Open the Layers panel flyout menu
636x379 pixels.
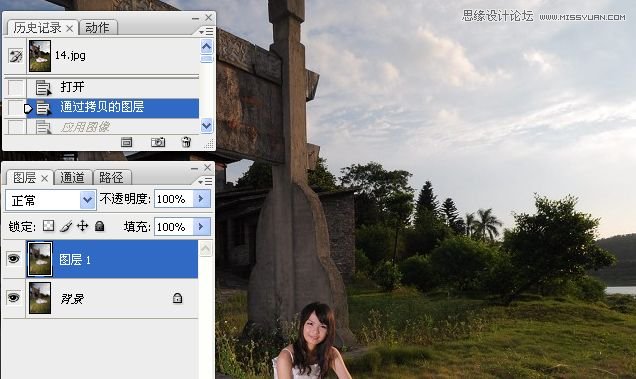206,181
